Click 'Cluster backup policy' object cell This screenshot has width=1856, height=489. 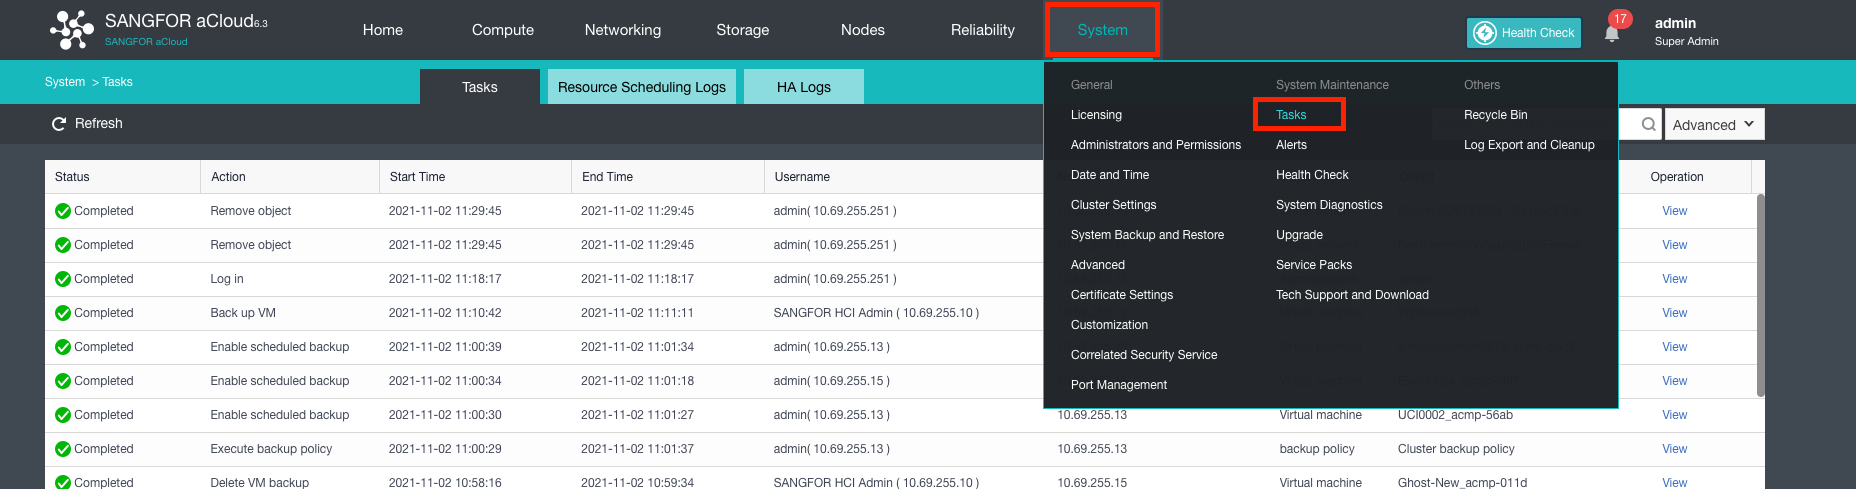click(1456, 449)
